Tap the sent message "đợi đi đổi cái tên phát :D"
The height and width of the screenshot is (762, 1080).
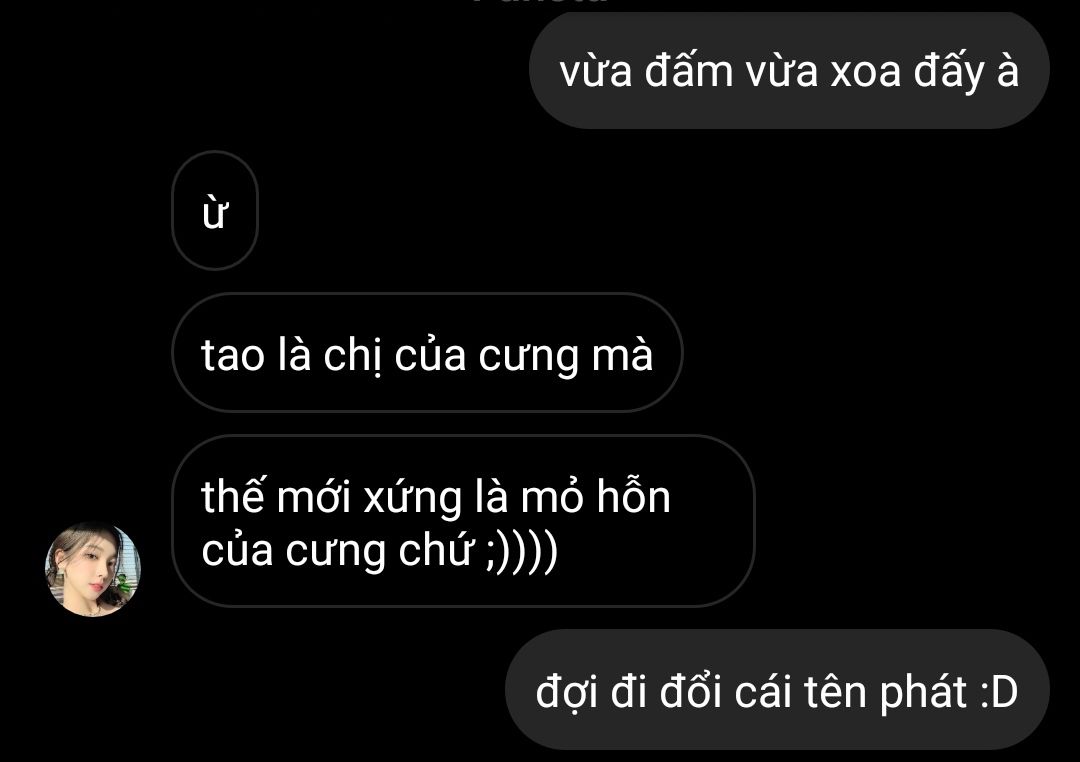pos(777,690)
